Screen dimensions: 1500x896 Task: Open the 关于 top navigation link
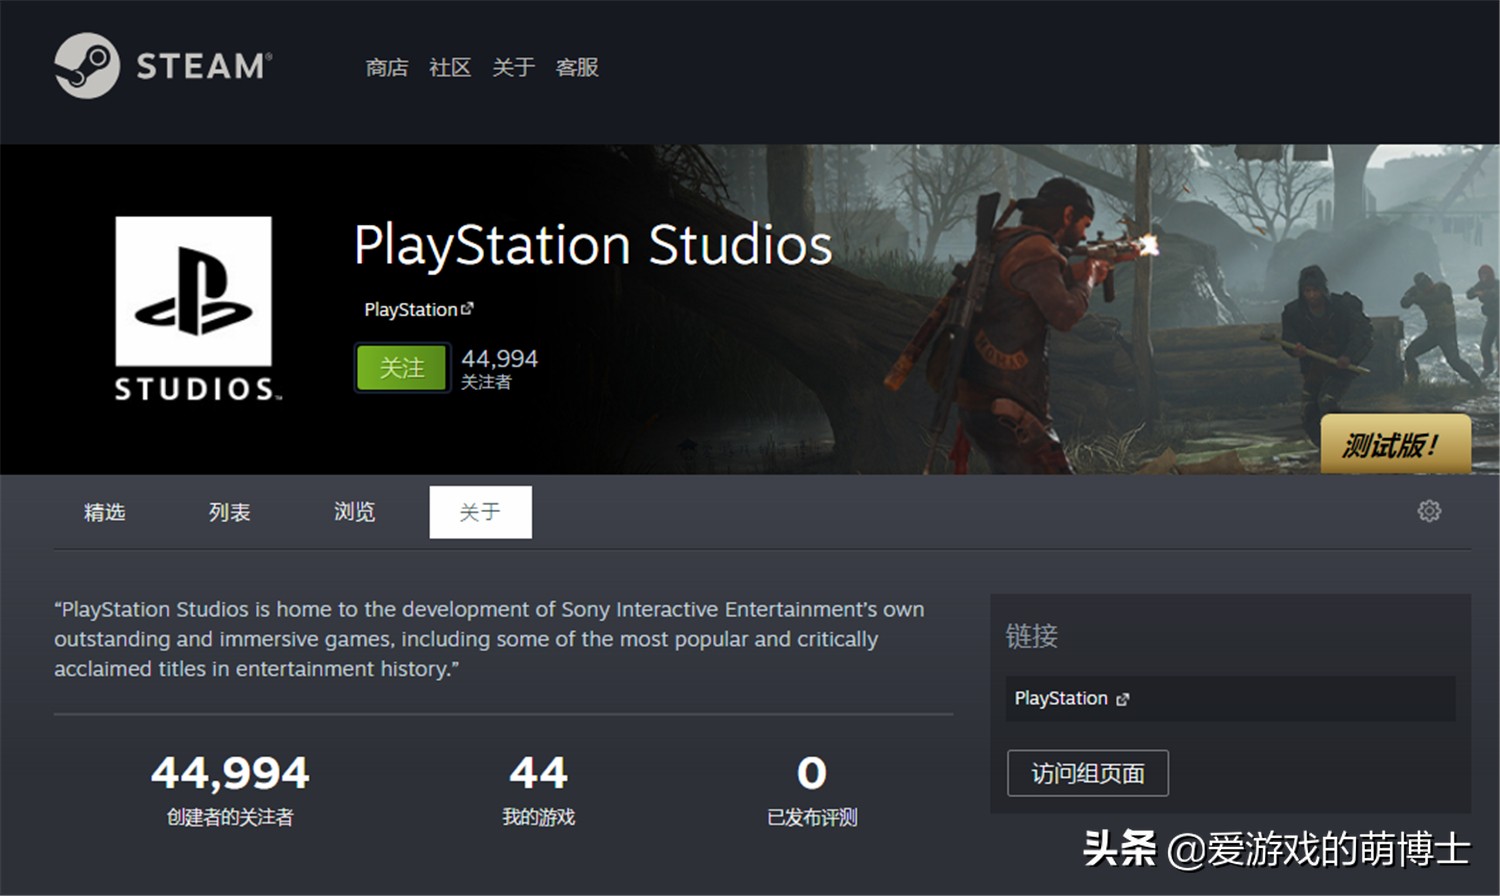pos(513,67)
